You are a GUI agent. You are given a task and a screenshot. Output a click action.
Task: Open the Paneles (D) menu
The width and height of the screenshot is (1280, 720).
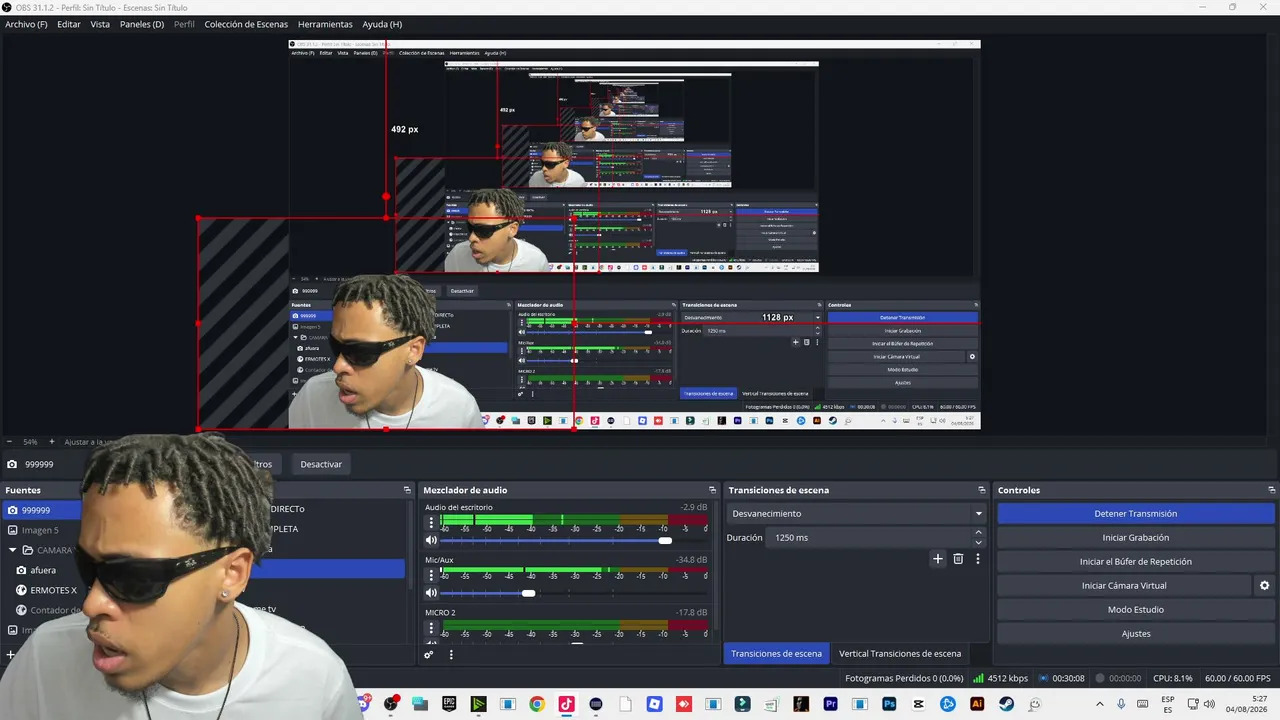point(142,24)
